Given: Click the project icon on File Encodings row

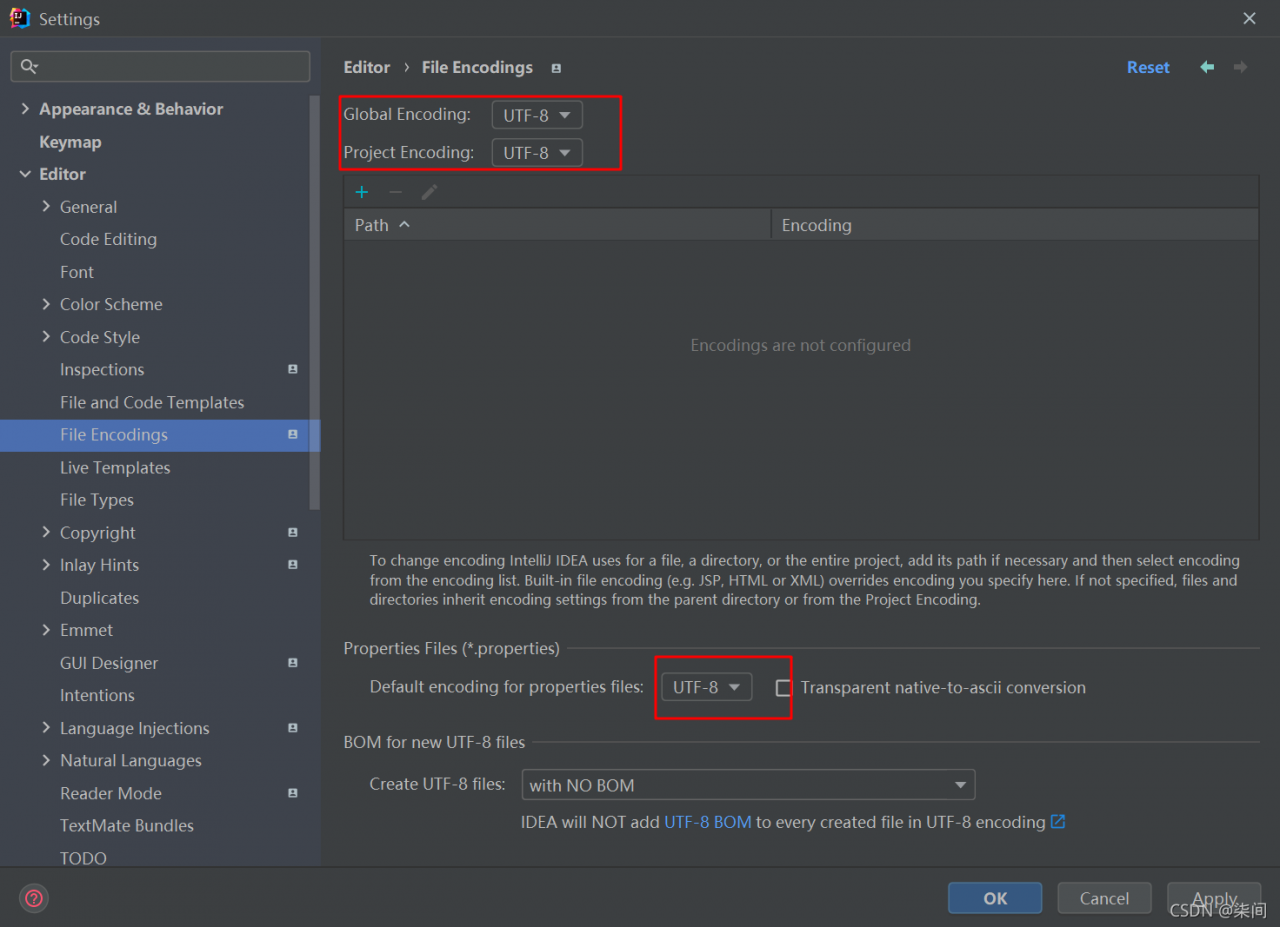Looking at the screenshot, I should tap(293, 434).
